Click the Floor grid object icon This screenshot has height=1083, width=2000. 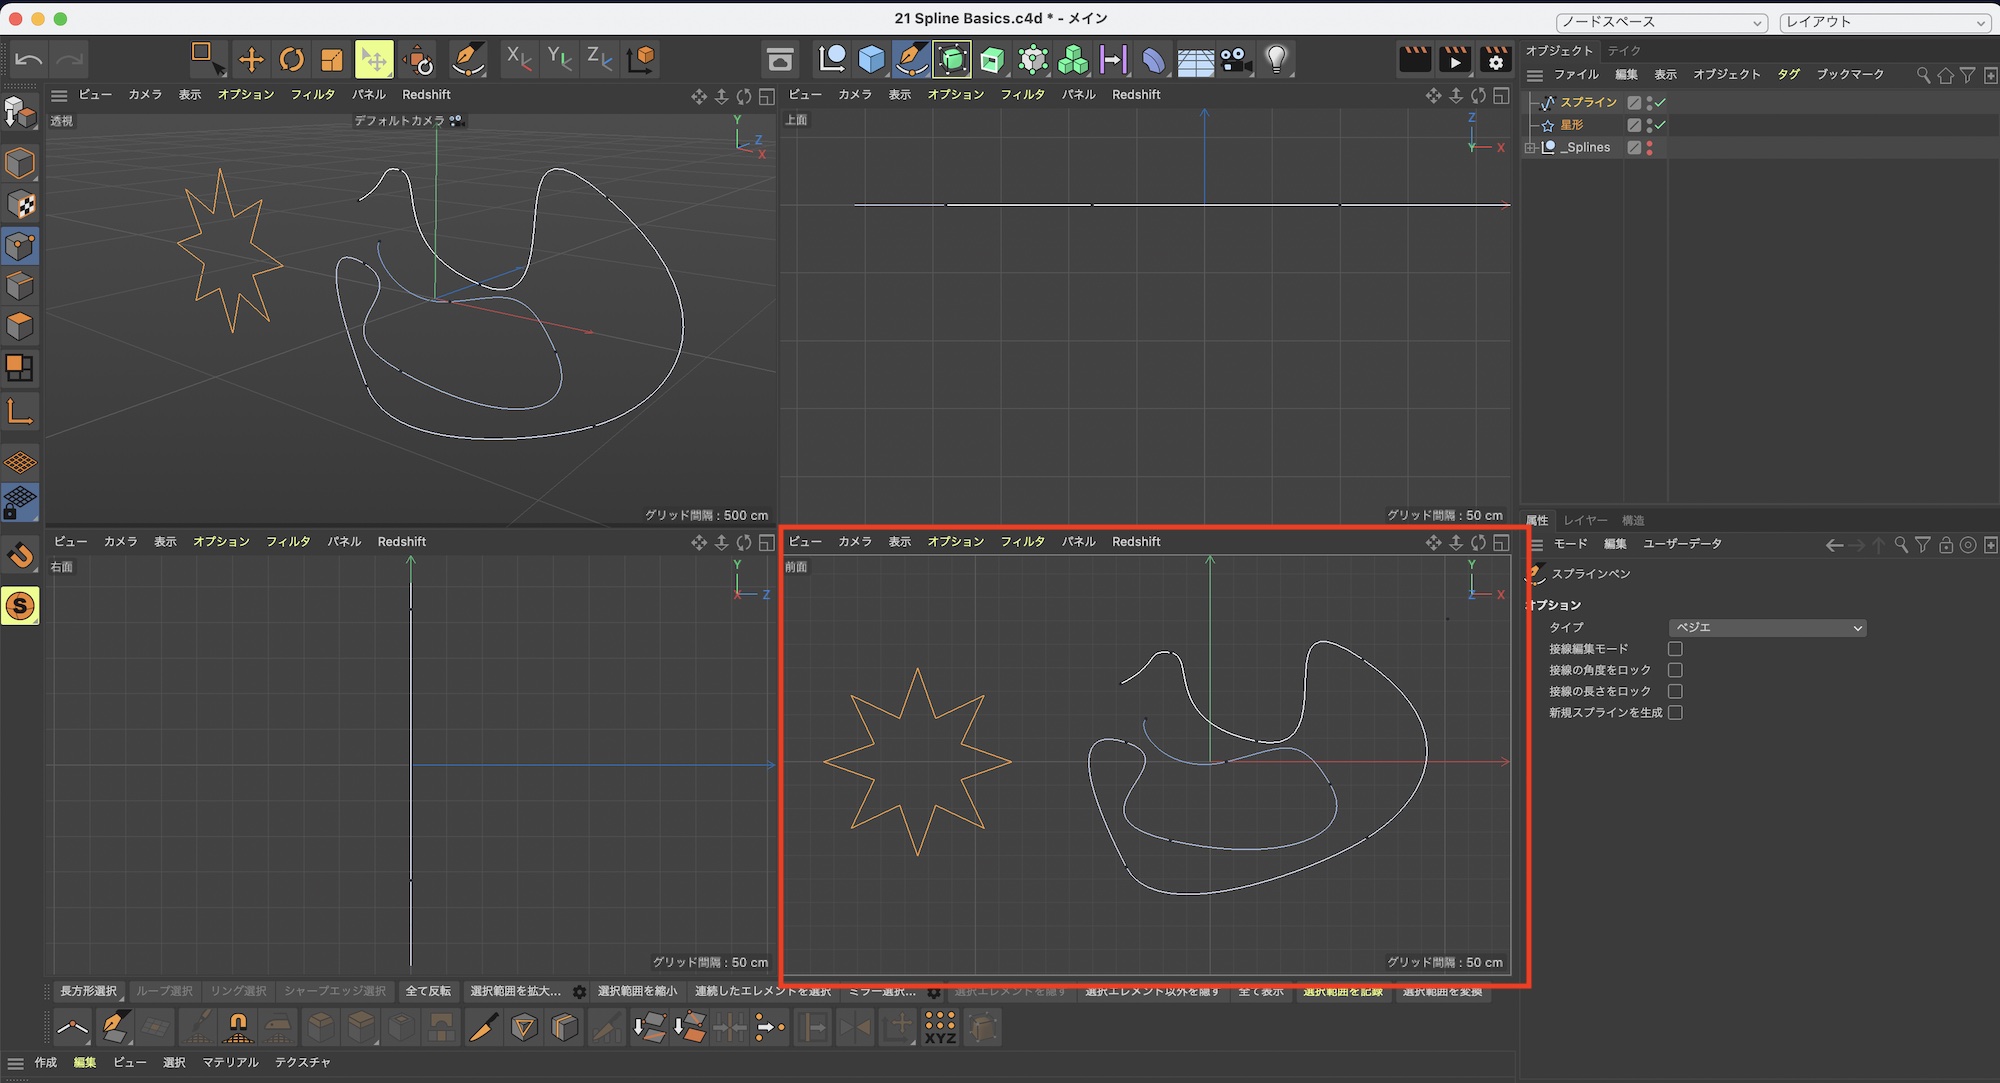tap(1195, 62)
